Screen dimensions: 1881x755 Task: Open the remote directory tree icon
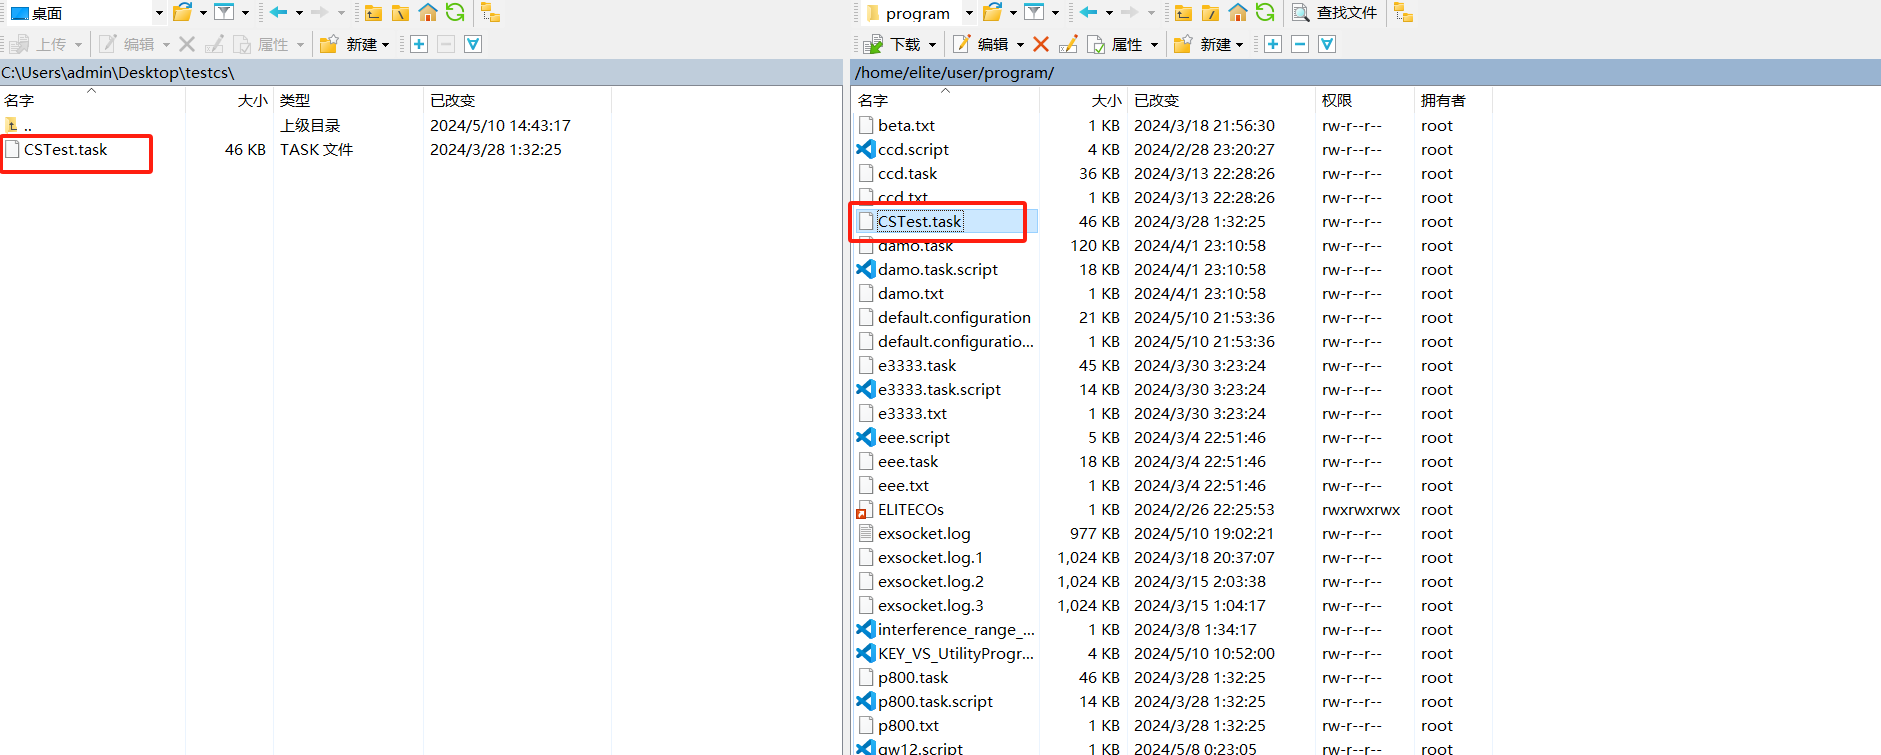click(1403, 13)
